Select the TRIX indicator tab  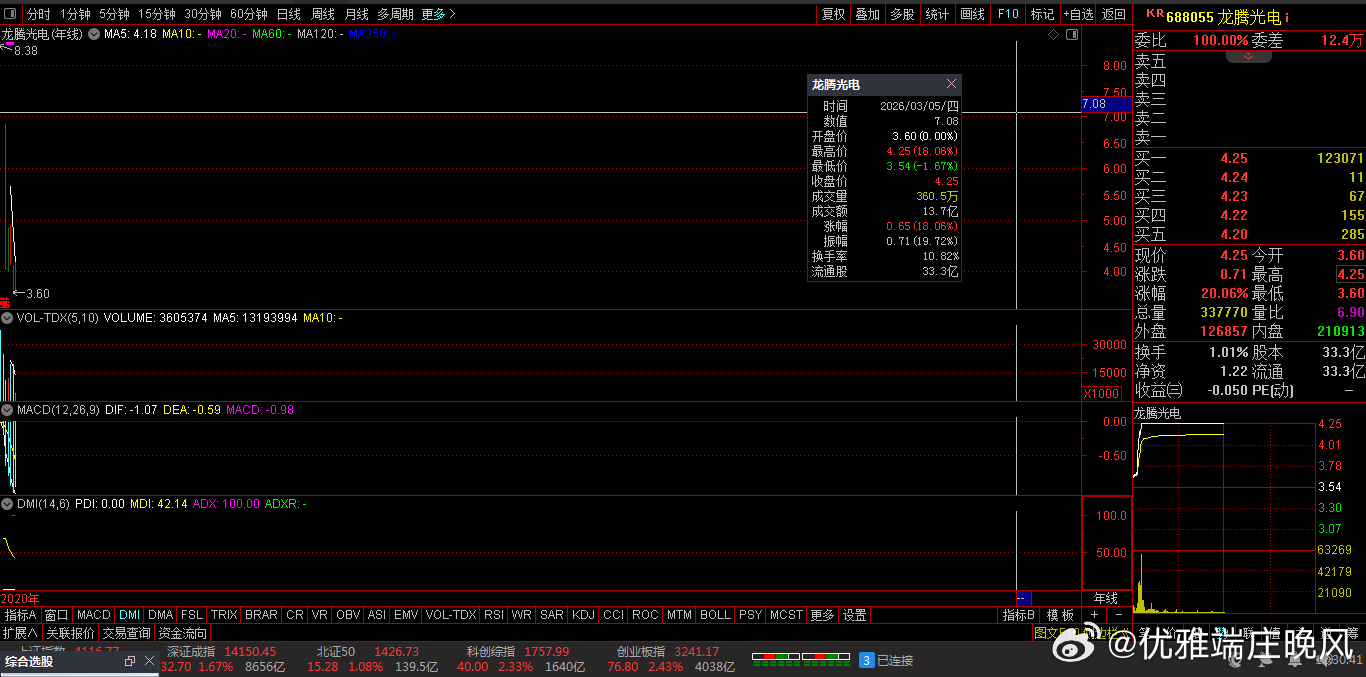click(x=224, y=615)
